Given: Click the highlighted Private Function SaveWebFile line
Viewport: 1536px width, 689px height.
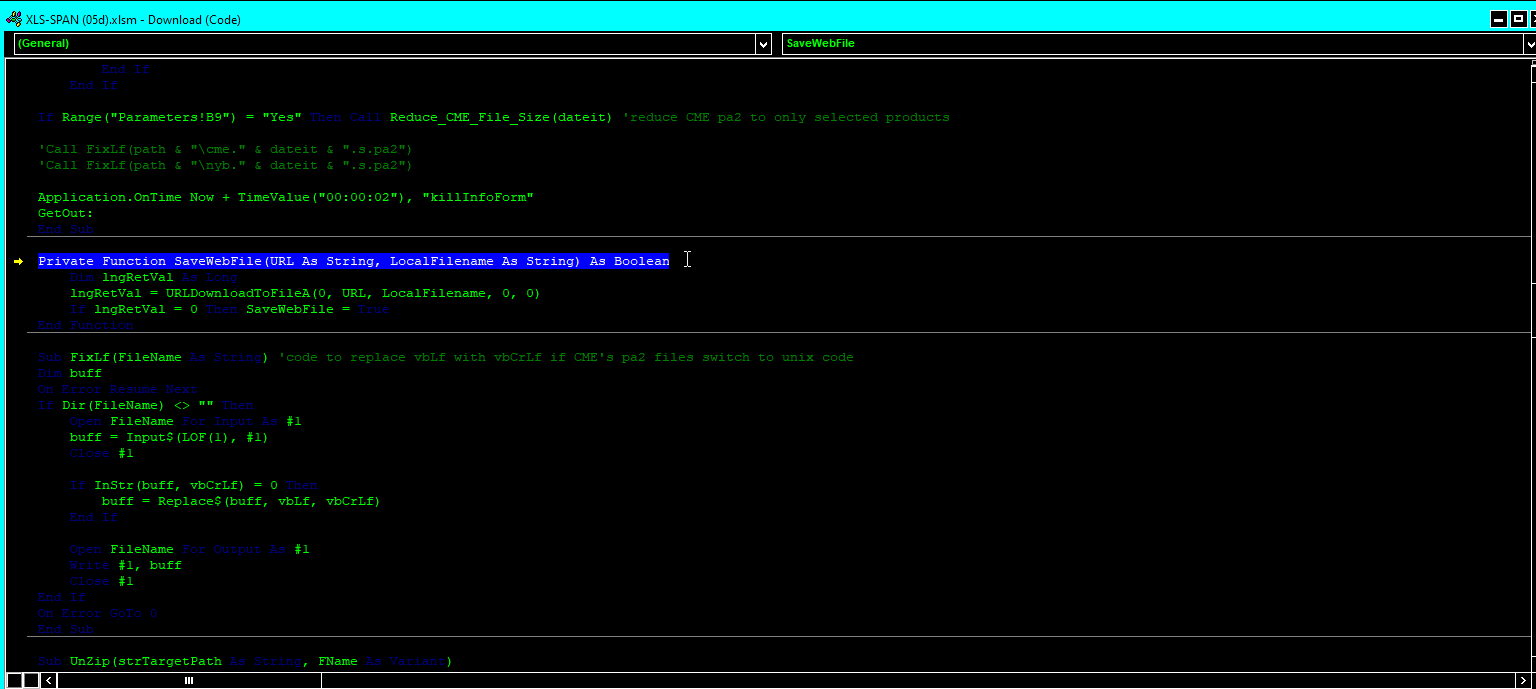Looking at the screenshot, I should (354, 261).
